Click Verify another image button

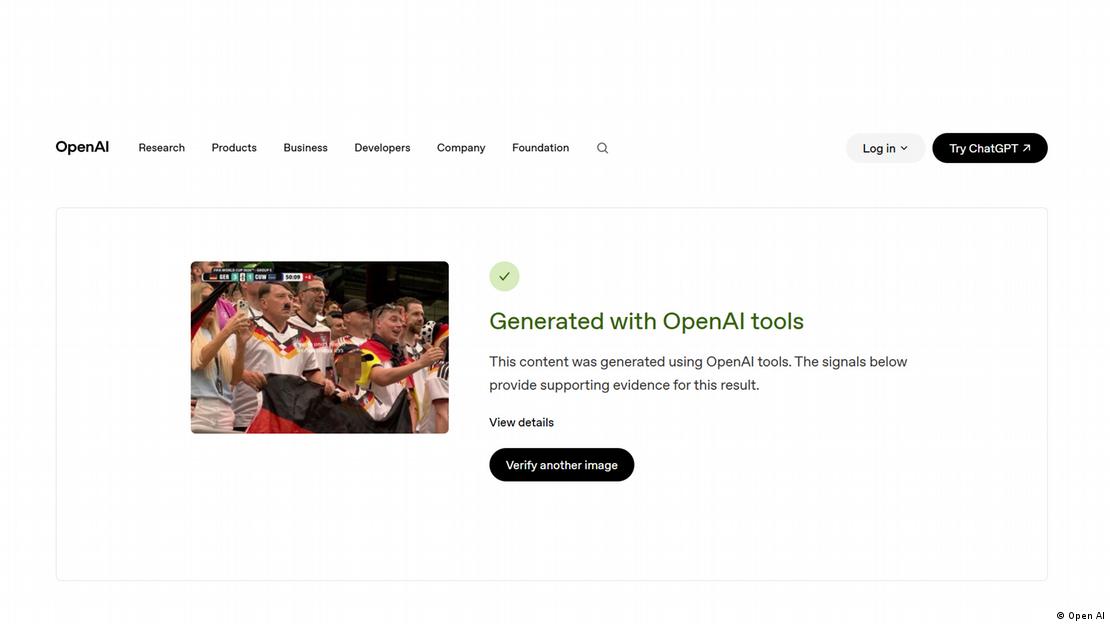point(561,465)
